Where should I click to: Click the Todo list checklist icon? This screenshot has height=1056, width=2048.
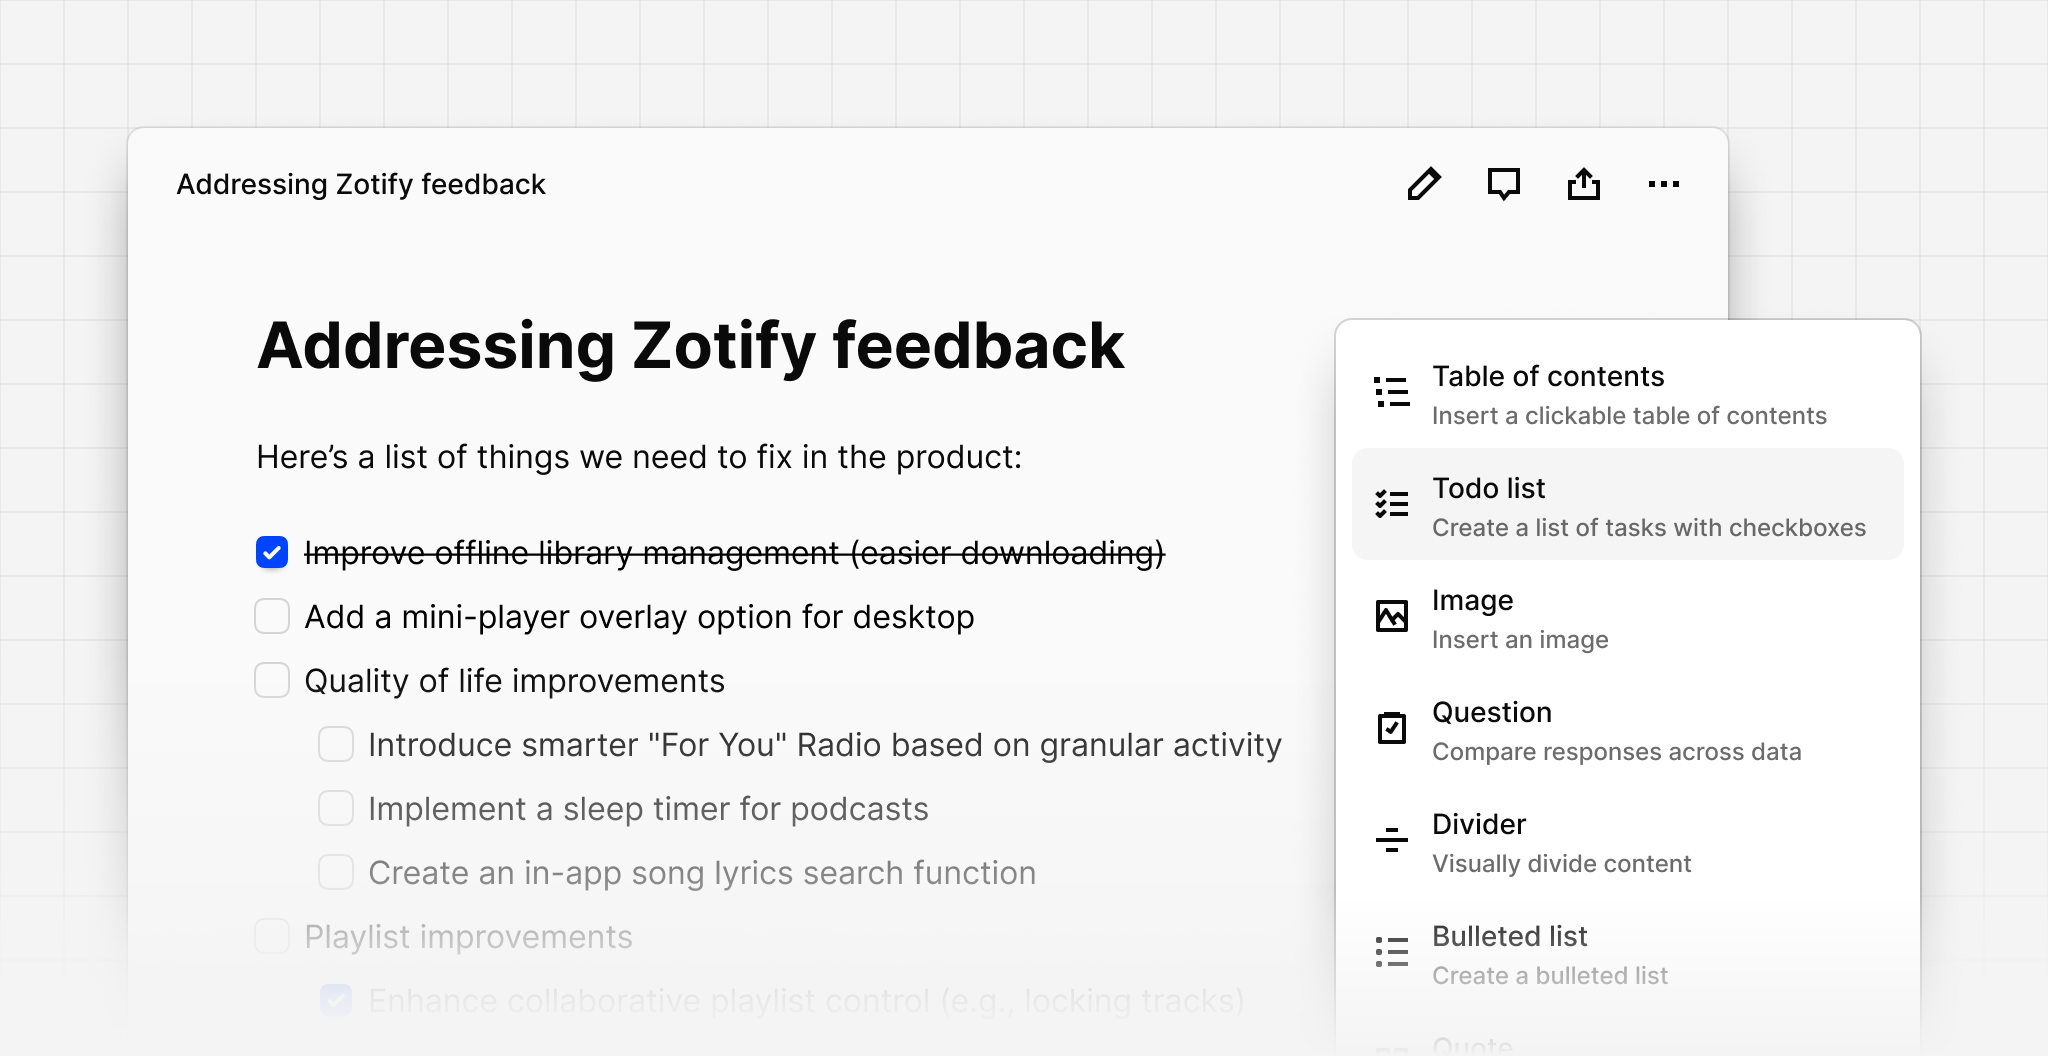[1391, 505]
